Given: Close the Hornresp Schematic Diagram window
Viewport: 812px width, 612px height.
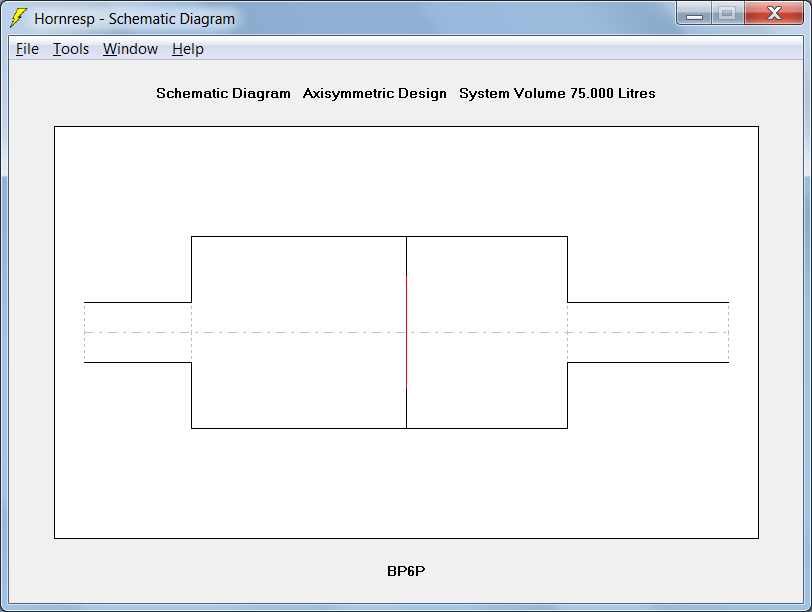Looking at the screenshot, I should 774,13.
